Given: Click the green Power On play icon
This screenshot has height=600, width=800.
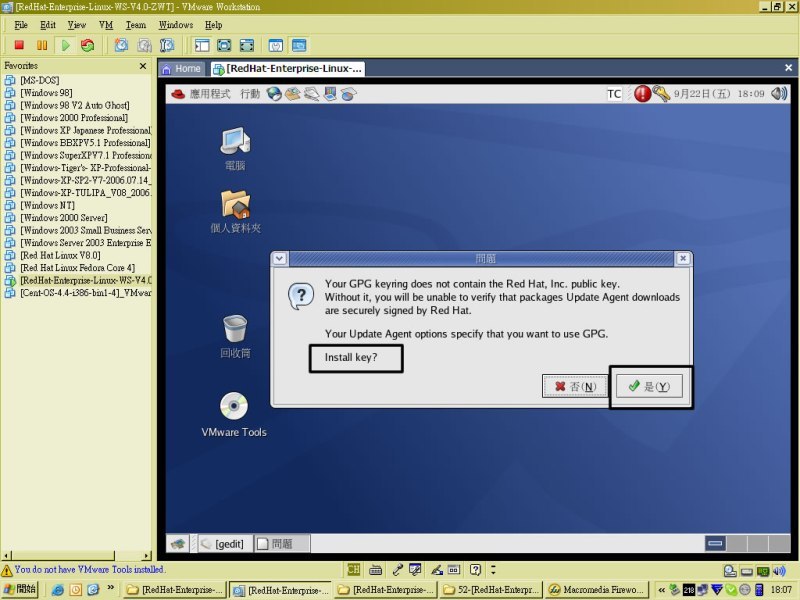Looking at the screenshot, I should [x=65, y=45].
